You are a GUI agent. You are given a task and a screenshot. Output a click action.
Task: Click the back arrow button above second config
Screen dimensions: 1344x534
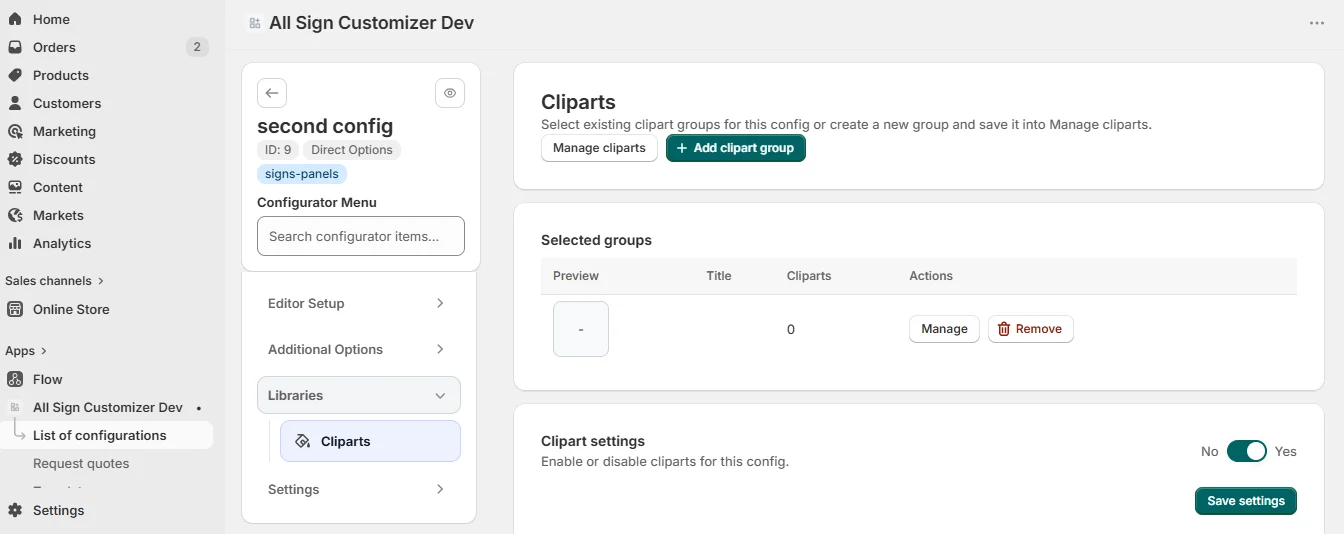point(272,93)
